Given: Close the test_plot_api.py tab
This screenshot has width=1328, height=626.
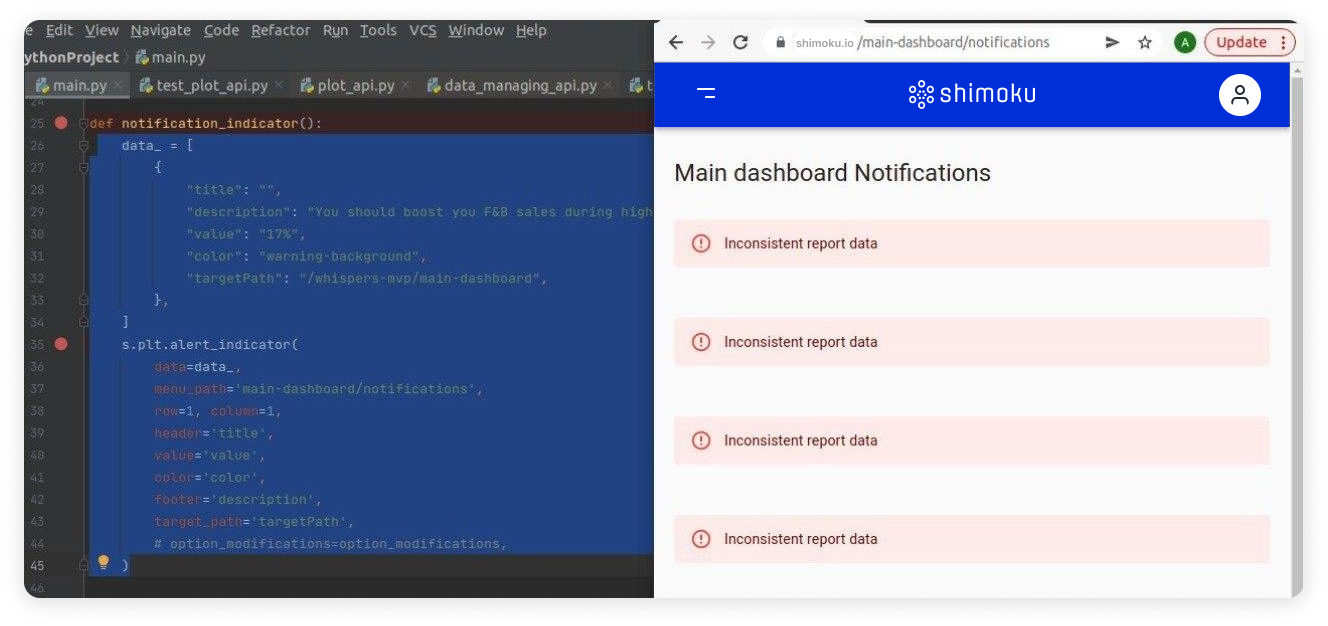Looking at the screenshot, I should point(279,86).
